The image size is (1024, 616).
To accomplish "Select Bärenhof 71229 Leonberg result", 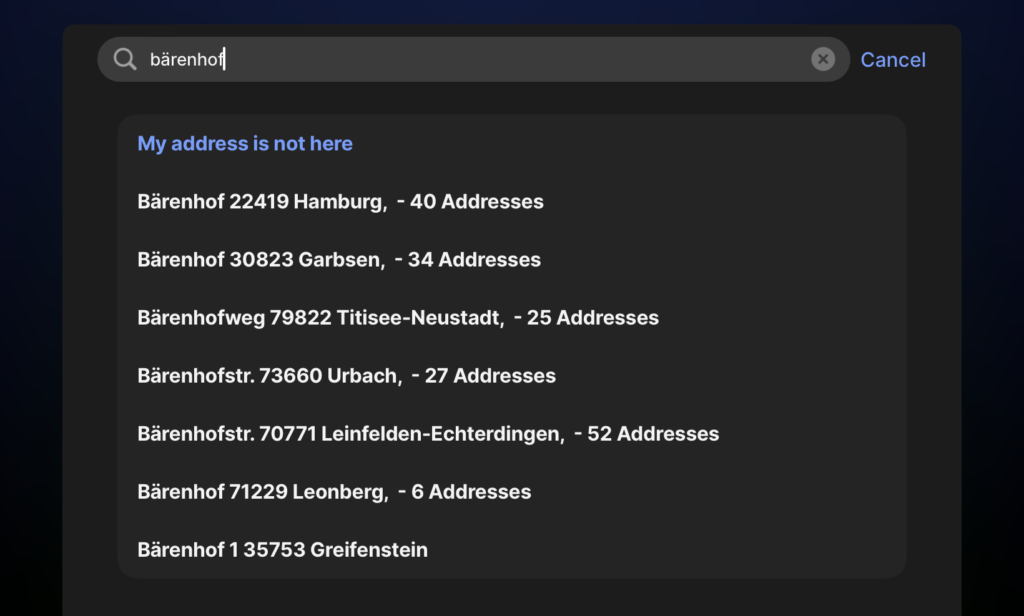I will point(262,492).
